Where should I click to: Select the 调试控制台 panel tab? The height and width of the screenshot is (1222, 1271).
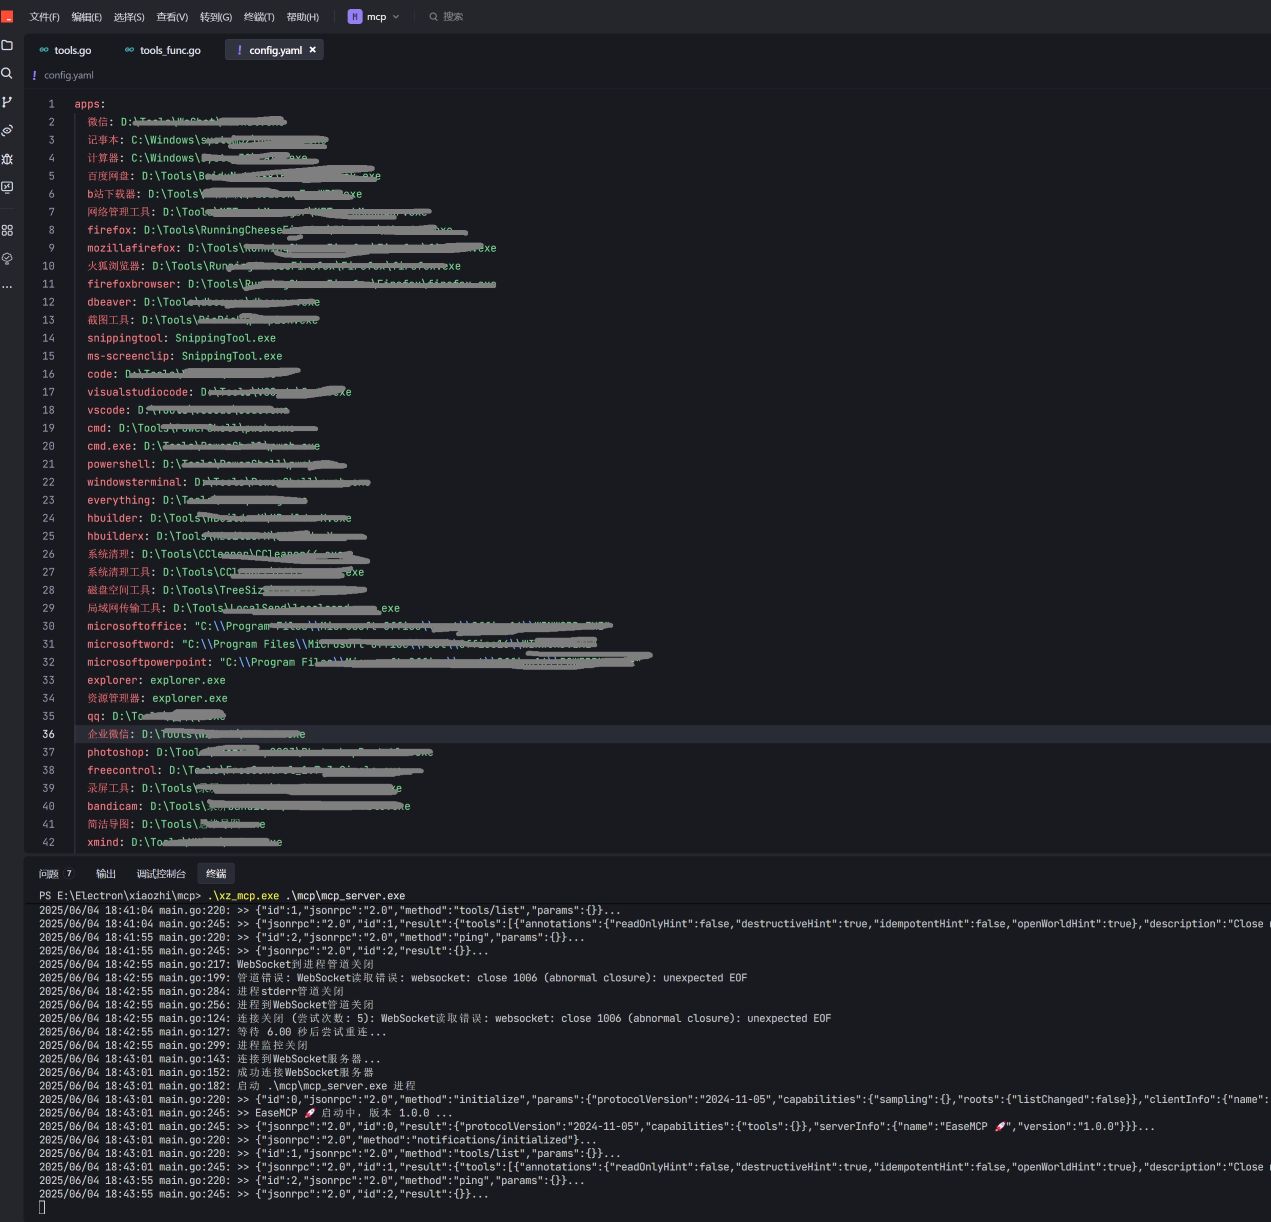(x=161, y=873)
